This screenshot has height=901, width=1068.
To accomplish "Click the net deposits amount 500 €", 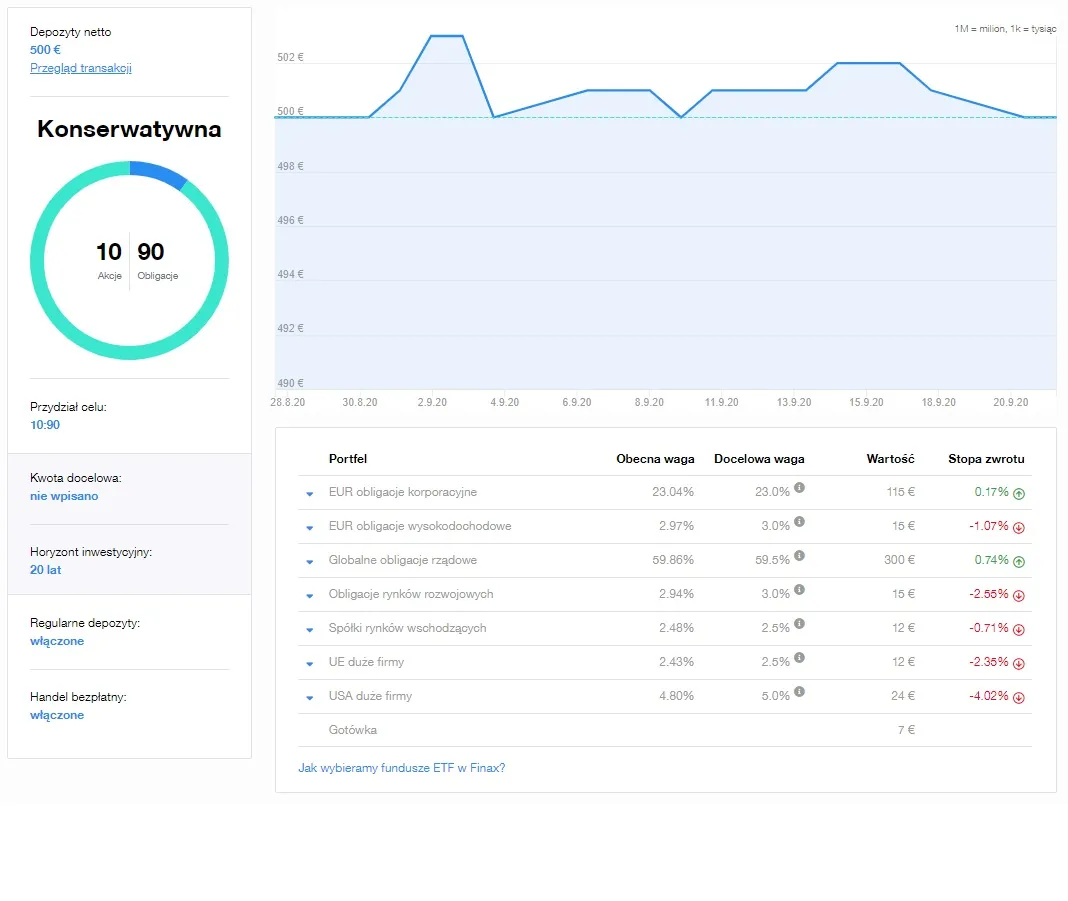I will coord(45,50).
